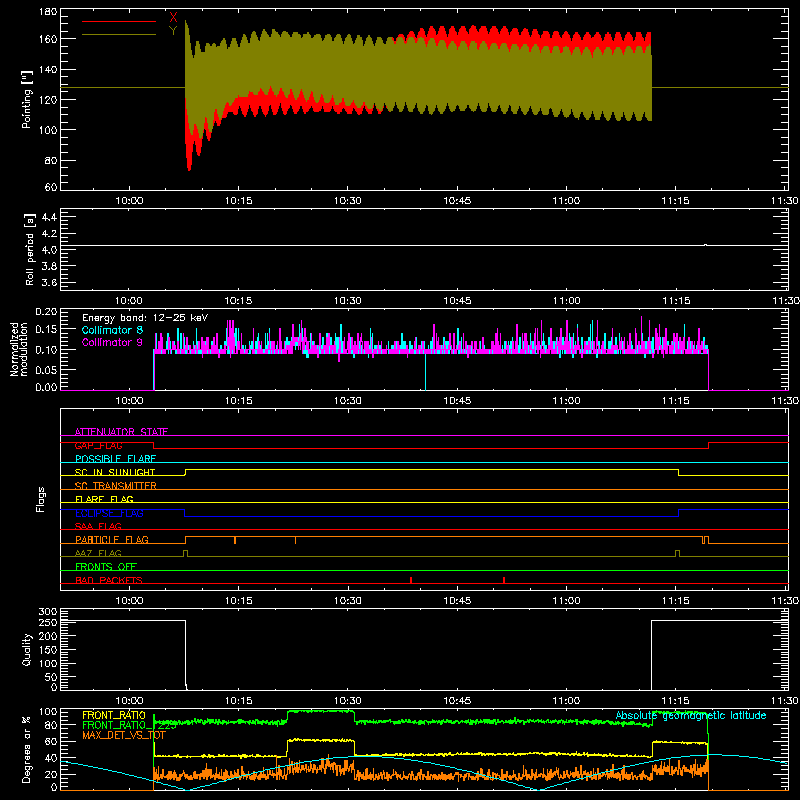Click the cyan 'Collimator 8' legend entry
The width and height of the screenshot is (800, 800).
112,330
